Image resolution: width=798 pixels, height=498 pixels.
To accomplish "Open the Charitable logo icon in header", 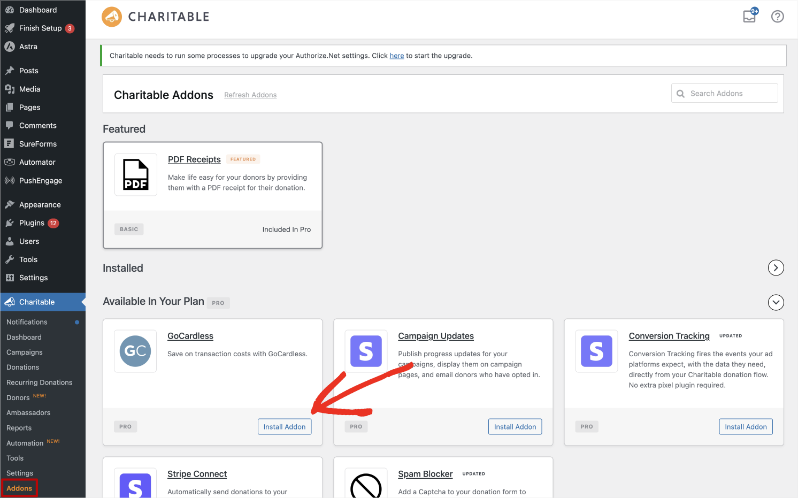I will tap(111, 17).
